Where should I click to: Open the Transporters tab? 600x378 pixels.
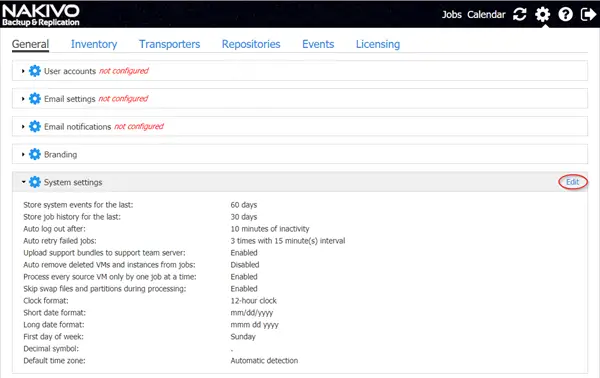pos(170,44)
